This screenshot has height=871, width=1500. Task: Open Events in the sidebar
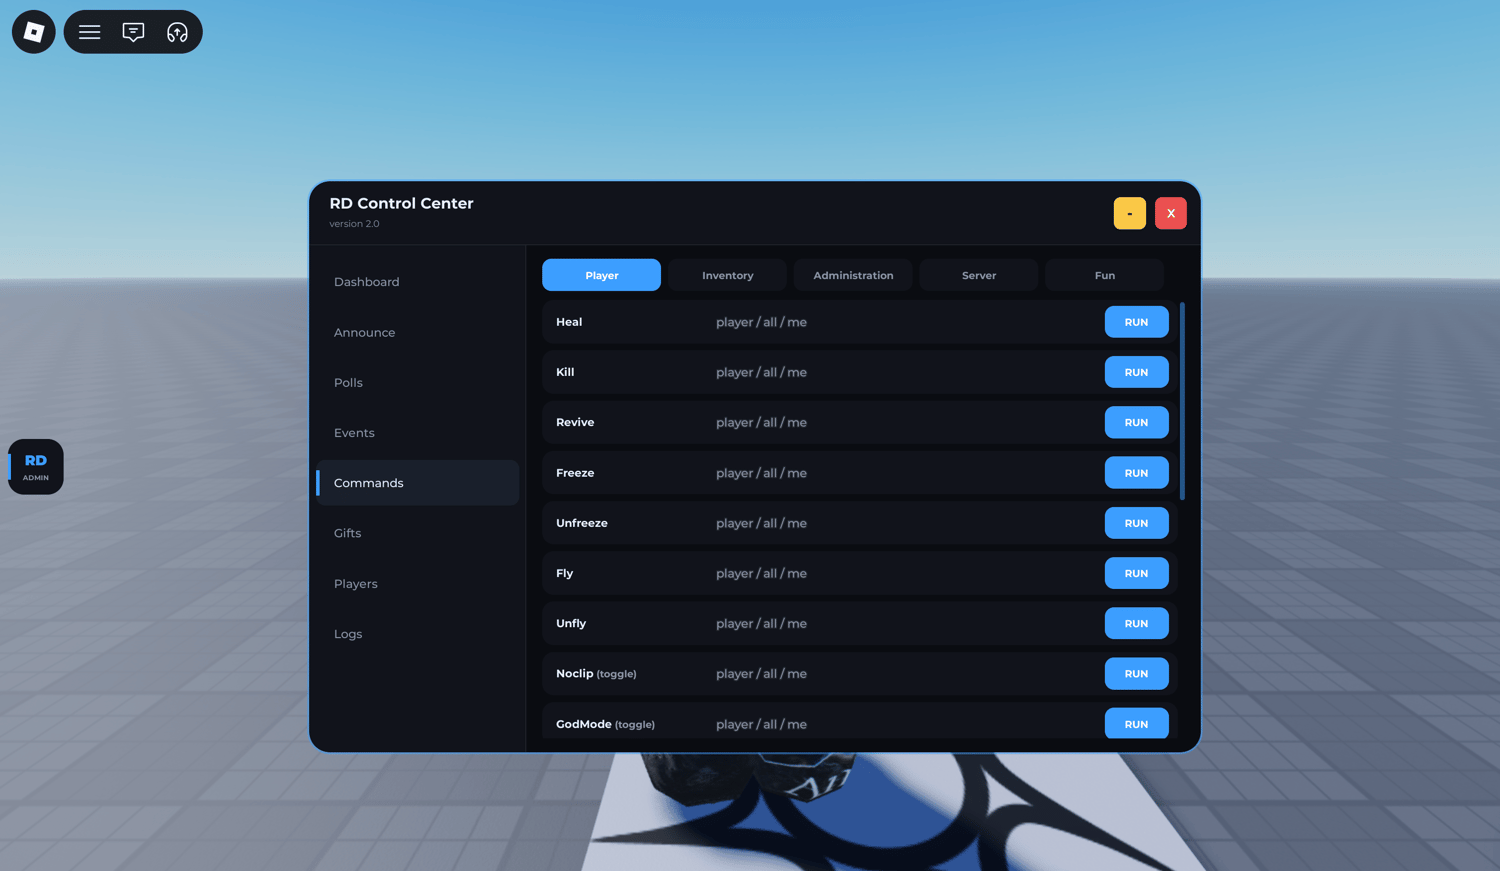[417, 432]
